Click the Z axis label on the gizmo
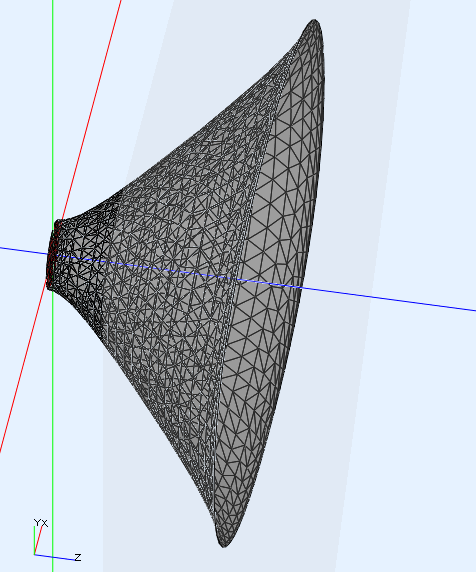This screenshot has height=572, width=476. (x=78, y=557)
